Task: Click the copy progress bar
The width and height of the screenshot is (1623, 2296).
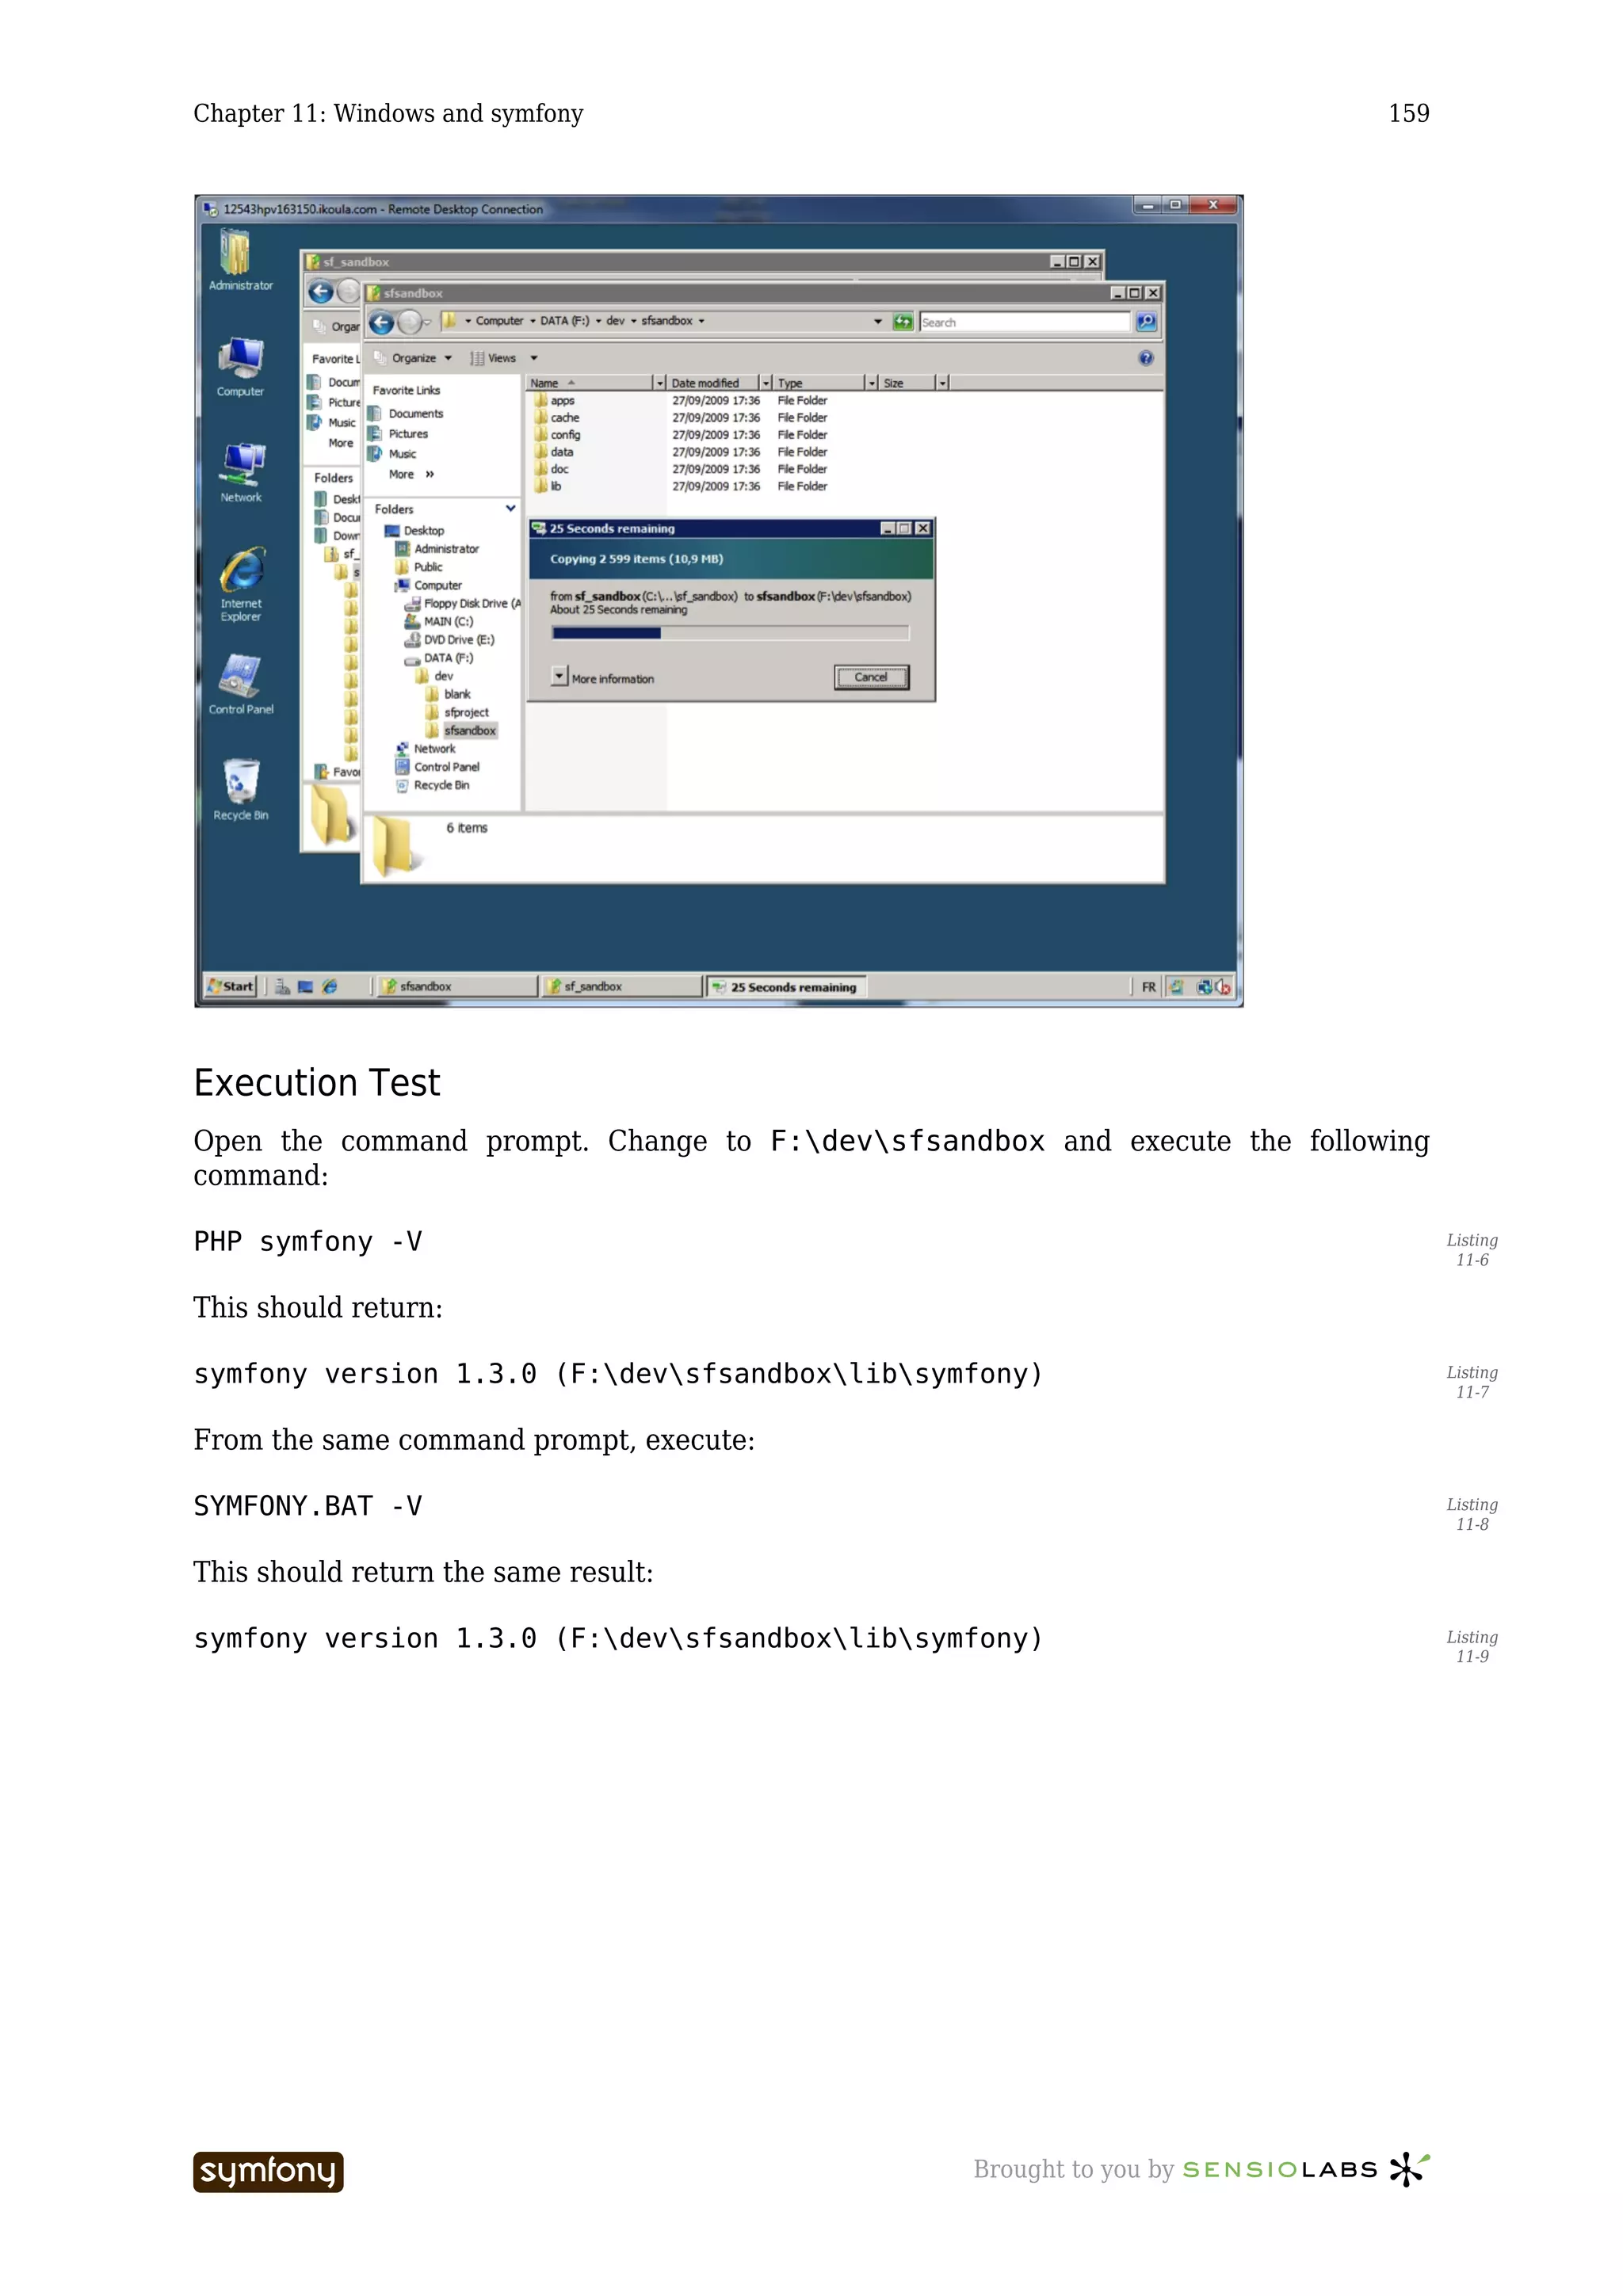Action: [730, 633]
